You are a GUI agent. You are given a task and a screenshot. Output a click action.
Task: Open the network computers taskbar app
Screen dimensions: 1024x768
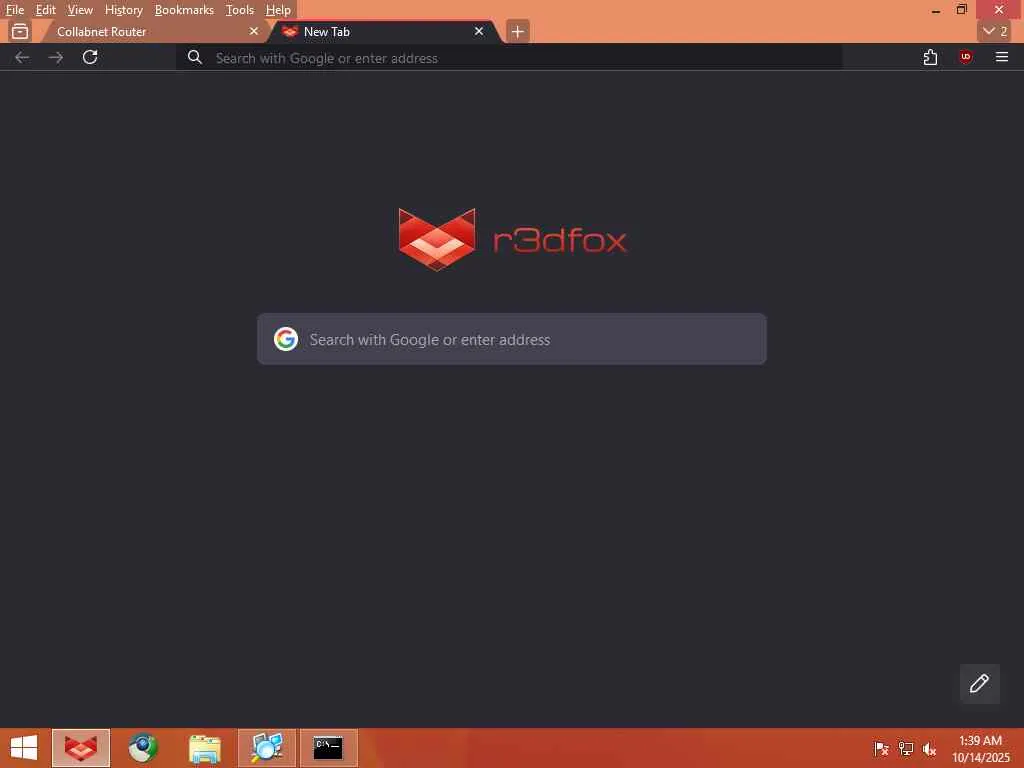pos(267,748)
